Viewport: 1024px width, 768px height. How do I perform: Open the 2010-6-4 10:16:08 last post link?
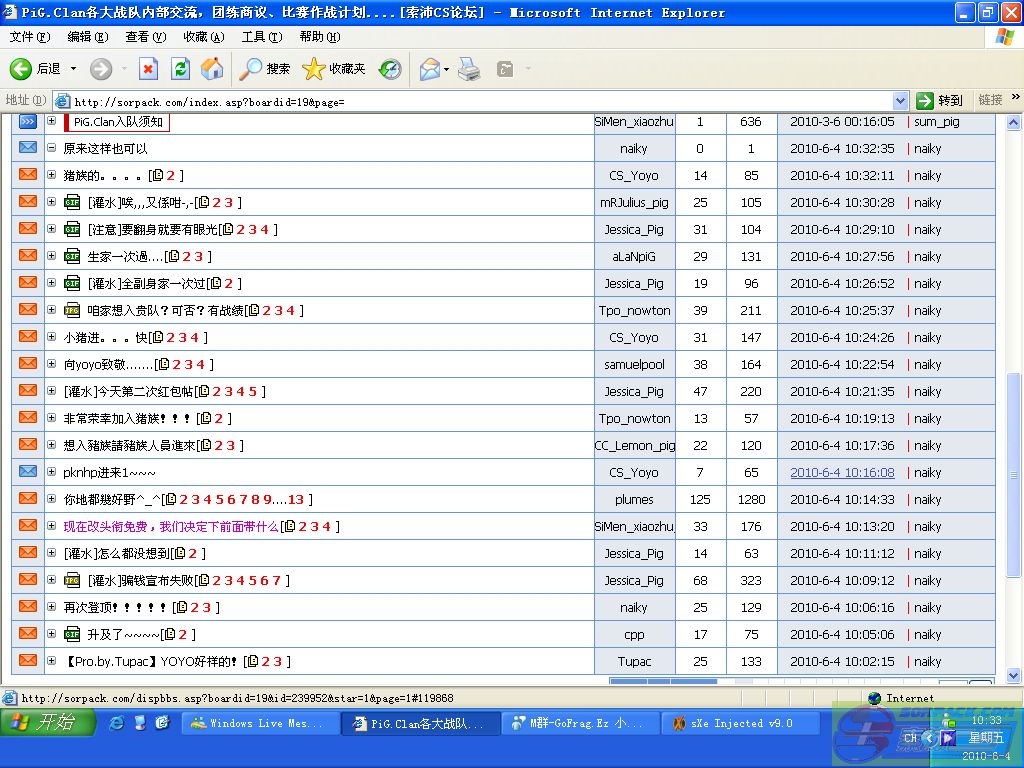pyautogui.click(x=842, y=472)
